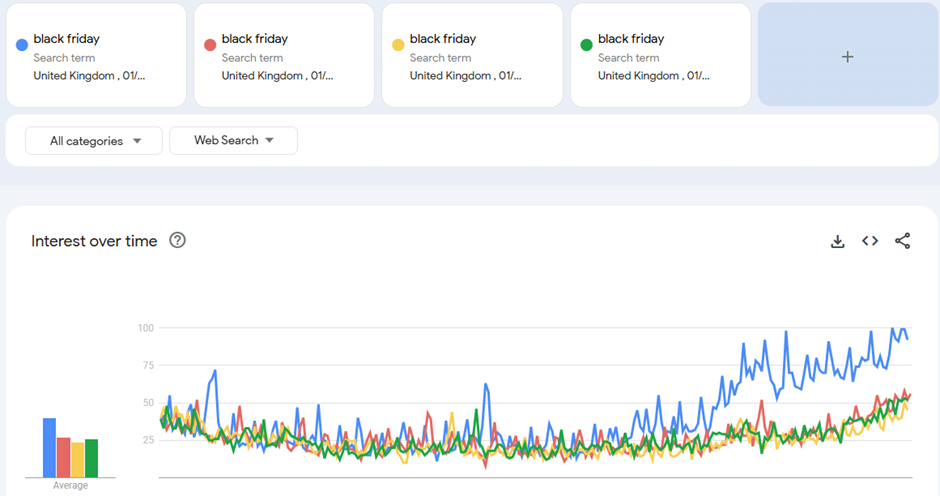940x496 pixels.
Task: Select the green black friday term card
Action: 660,56
